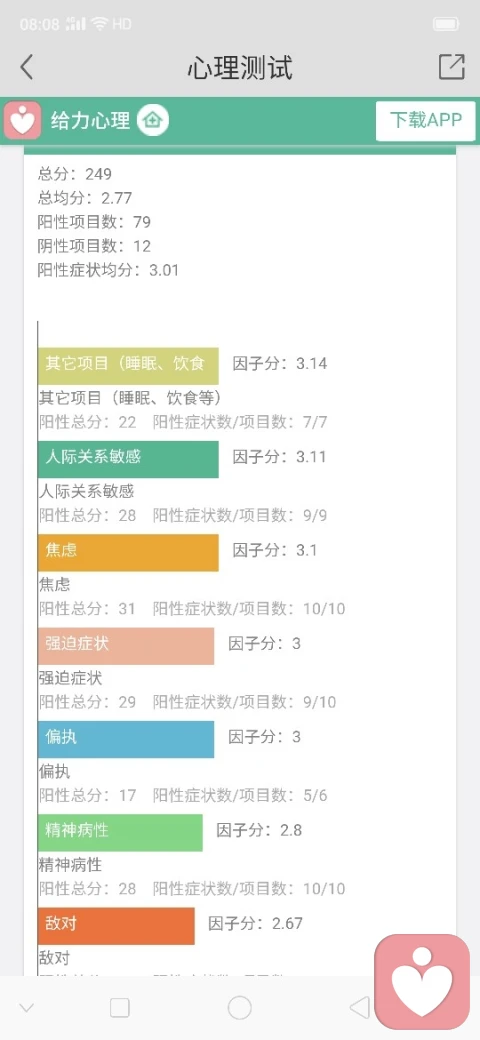
Task: Select the green 人际关系敏感 bar
Action: (x=128, y=459)
